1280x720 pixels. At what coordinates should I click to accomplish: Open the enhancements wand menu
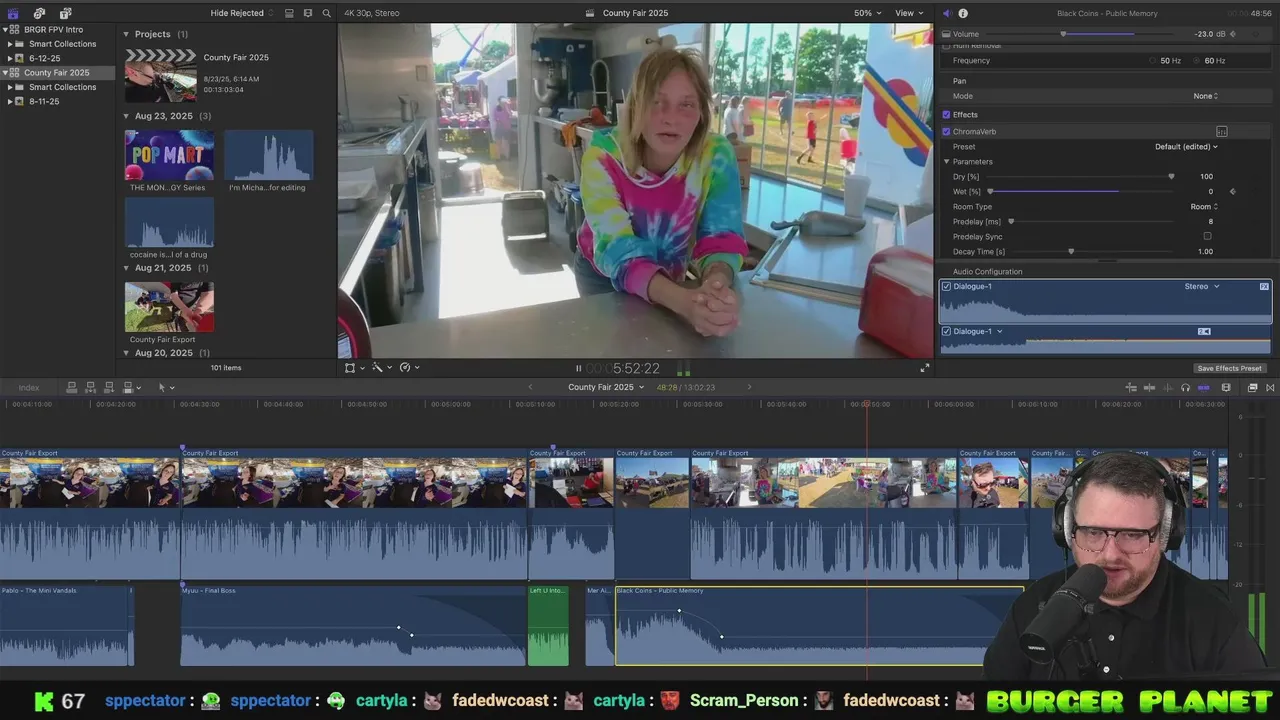(x=380, y=368)
